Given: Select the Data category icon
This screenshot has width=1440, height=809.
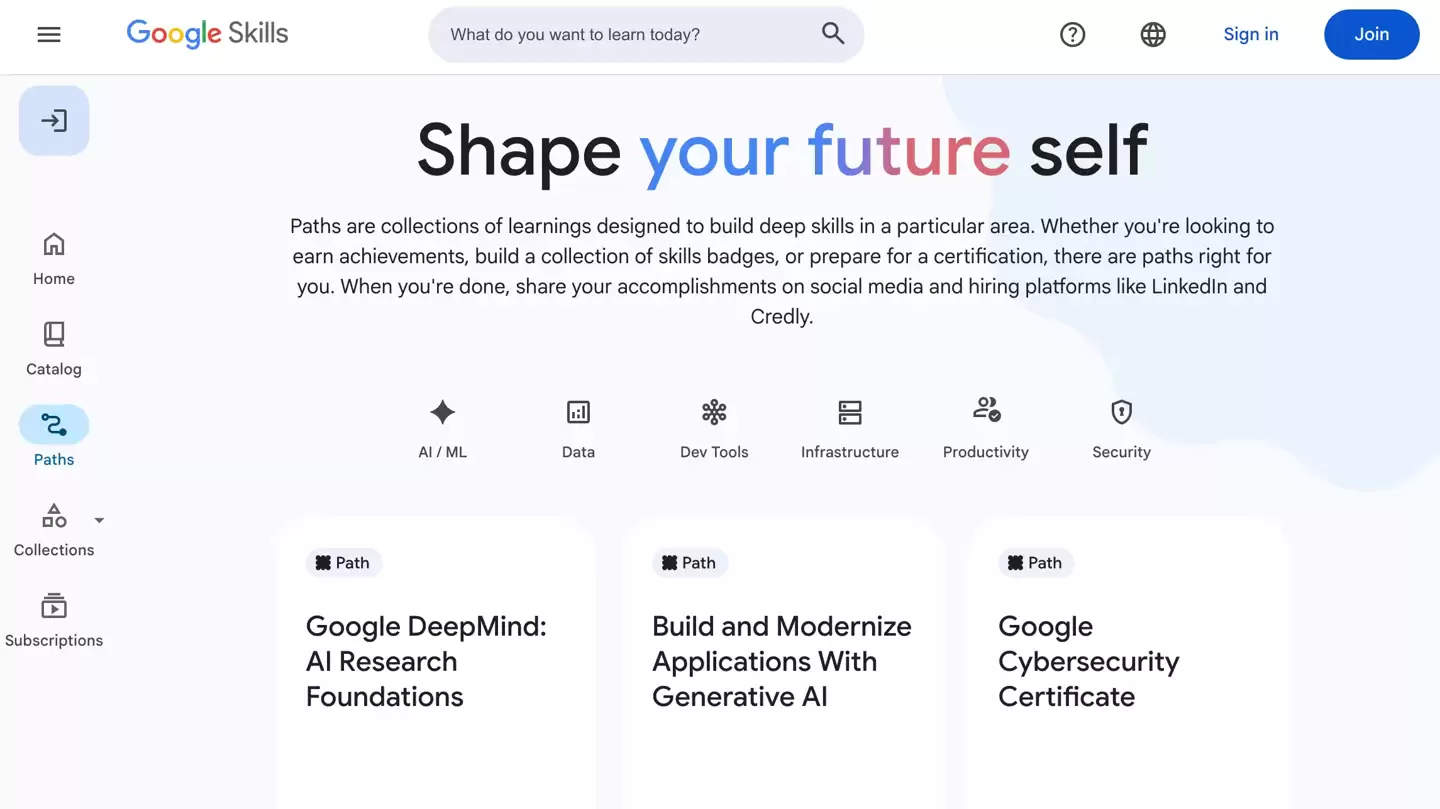Looking at the screenshot, I should pyautogui.click(x=578, y=412).
